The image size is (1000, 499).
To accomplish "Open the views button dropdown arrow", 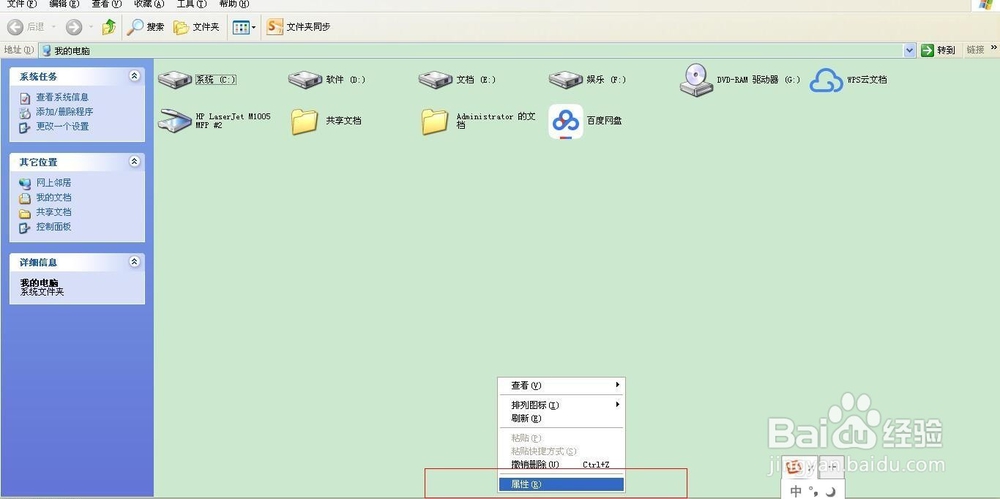I will click(254, 27).
